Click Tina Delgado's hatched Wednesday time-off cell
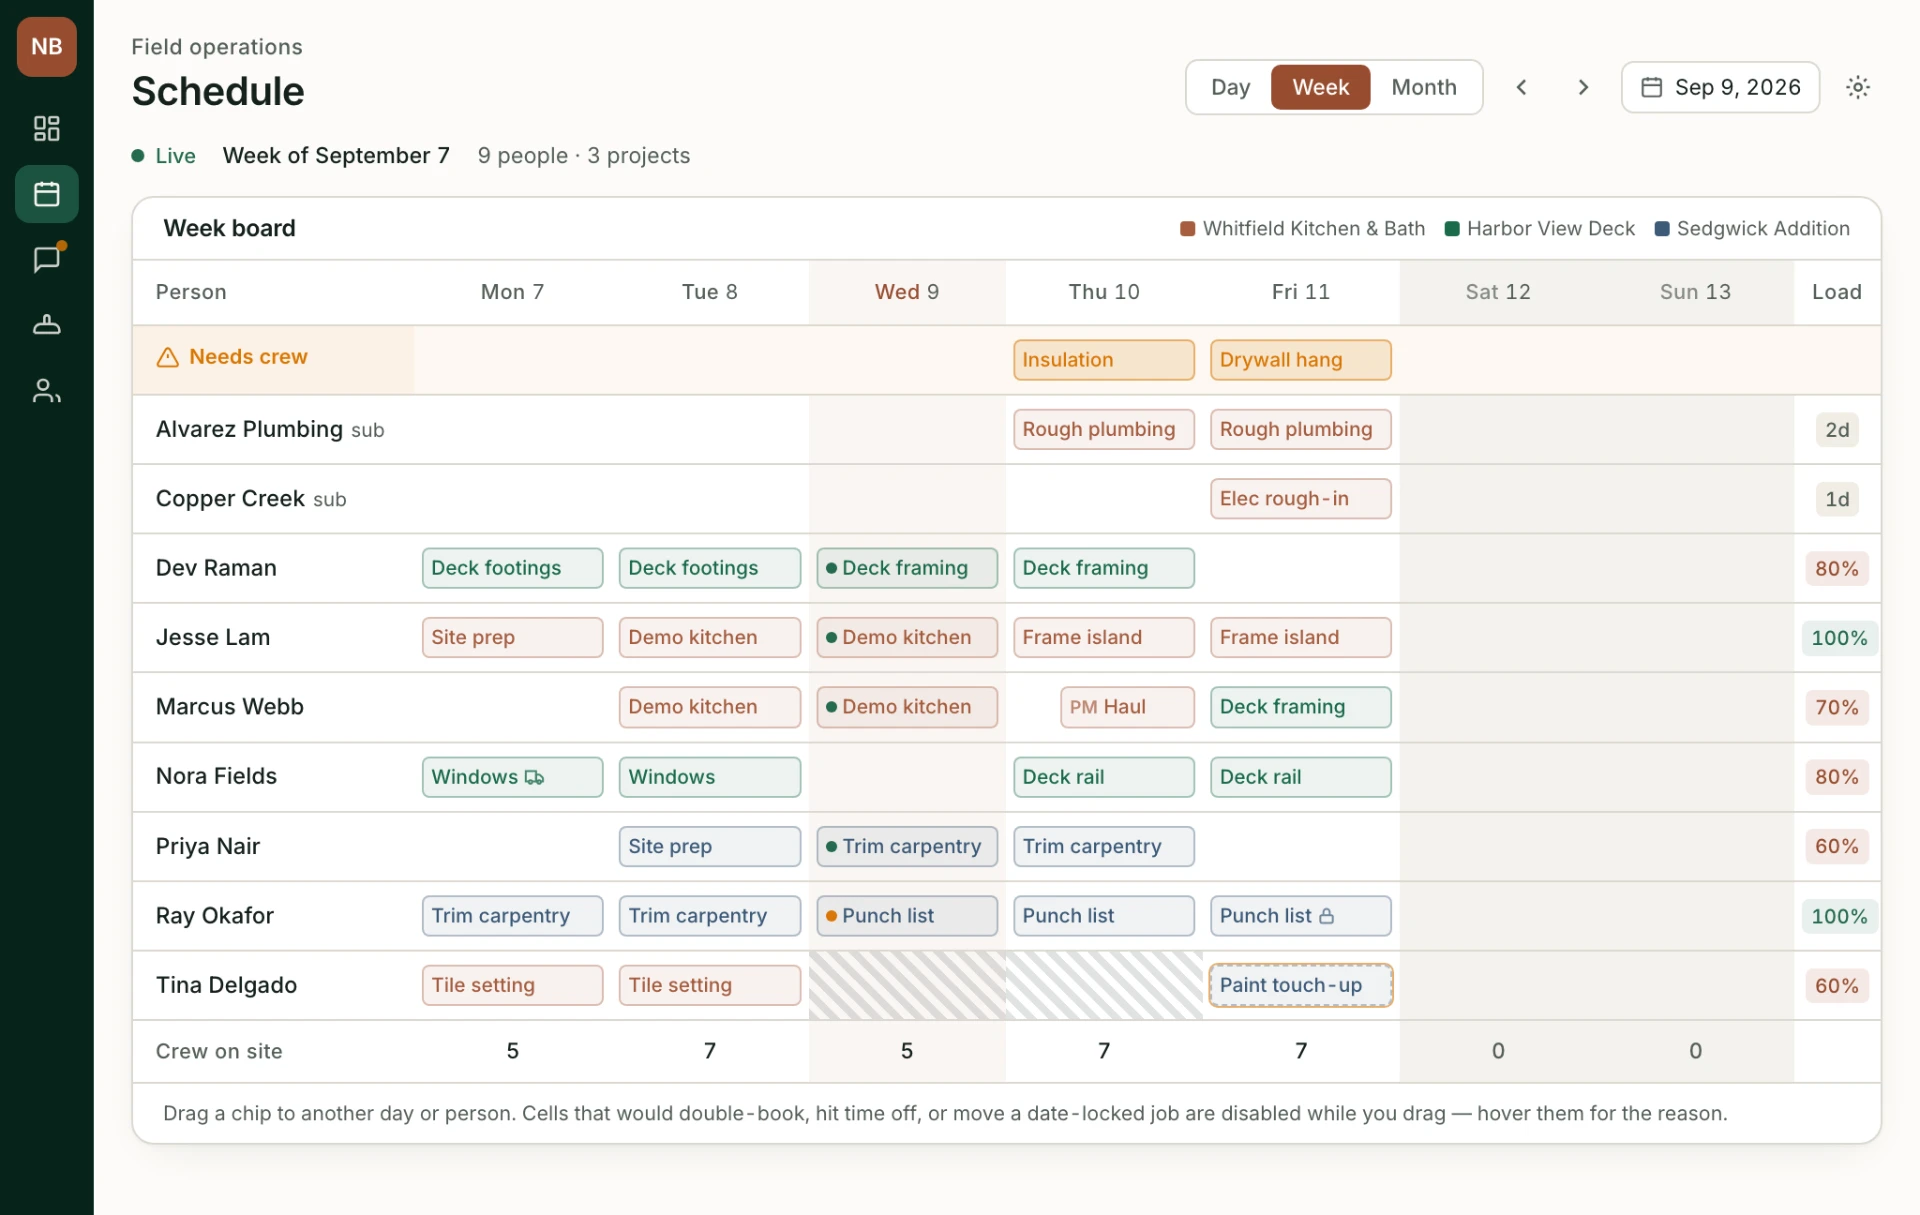 [x=907, y=985]
